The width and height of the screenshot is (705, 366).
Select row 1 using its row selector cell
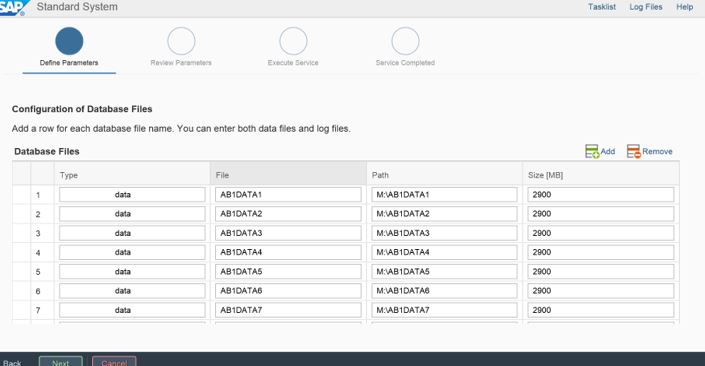pyautogui.click(x=21, y=195)
